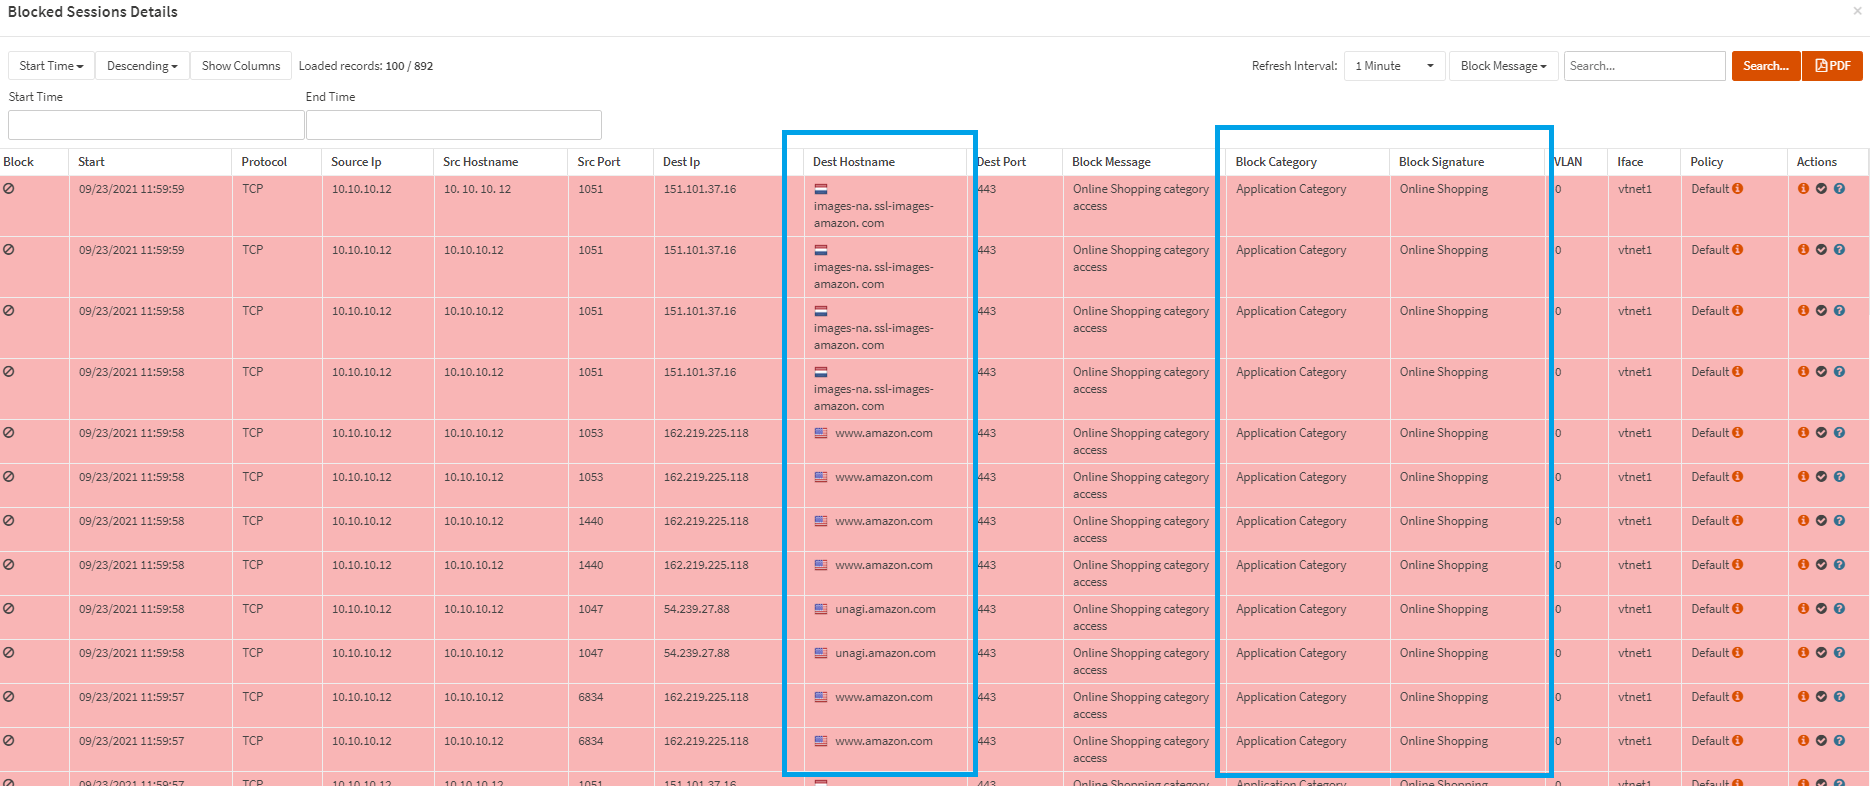Click the flag icon next to unagi.amazon.com at port 1047
This screenshot has width=1870, height=786.
click(821, 609)
